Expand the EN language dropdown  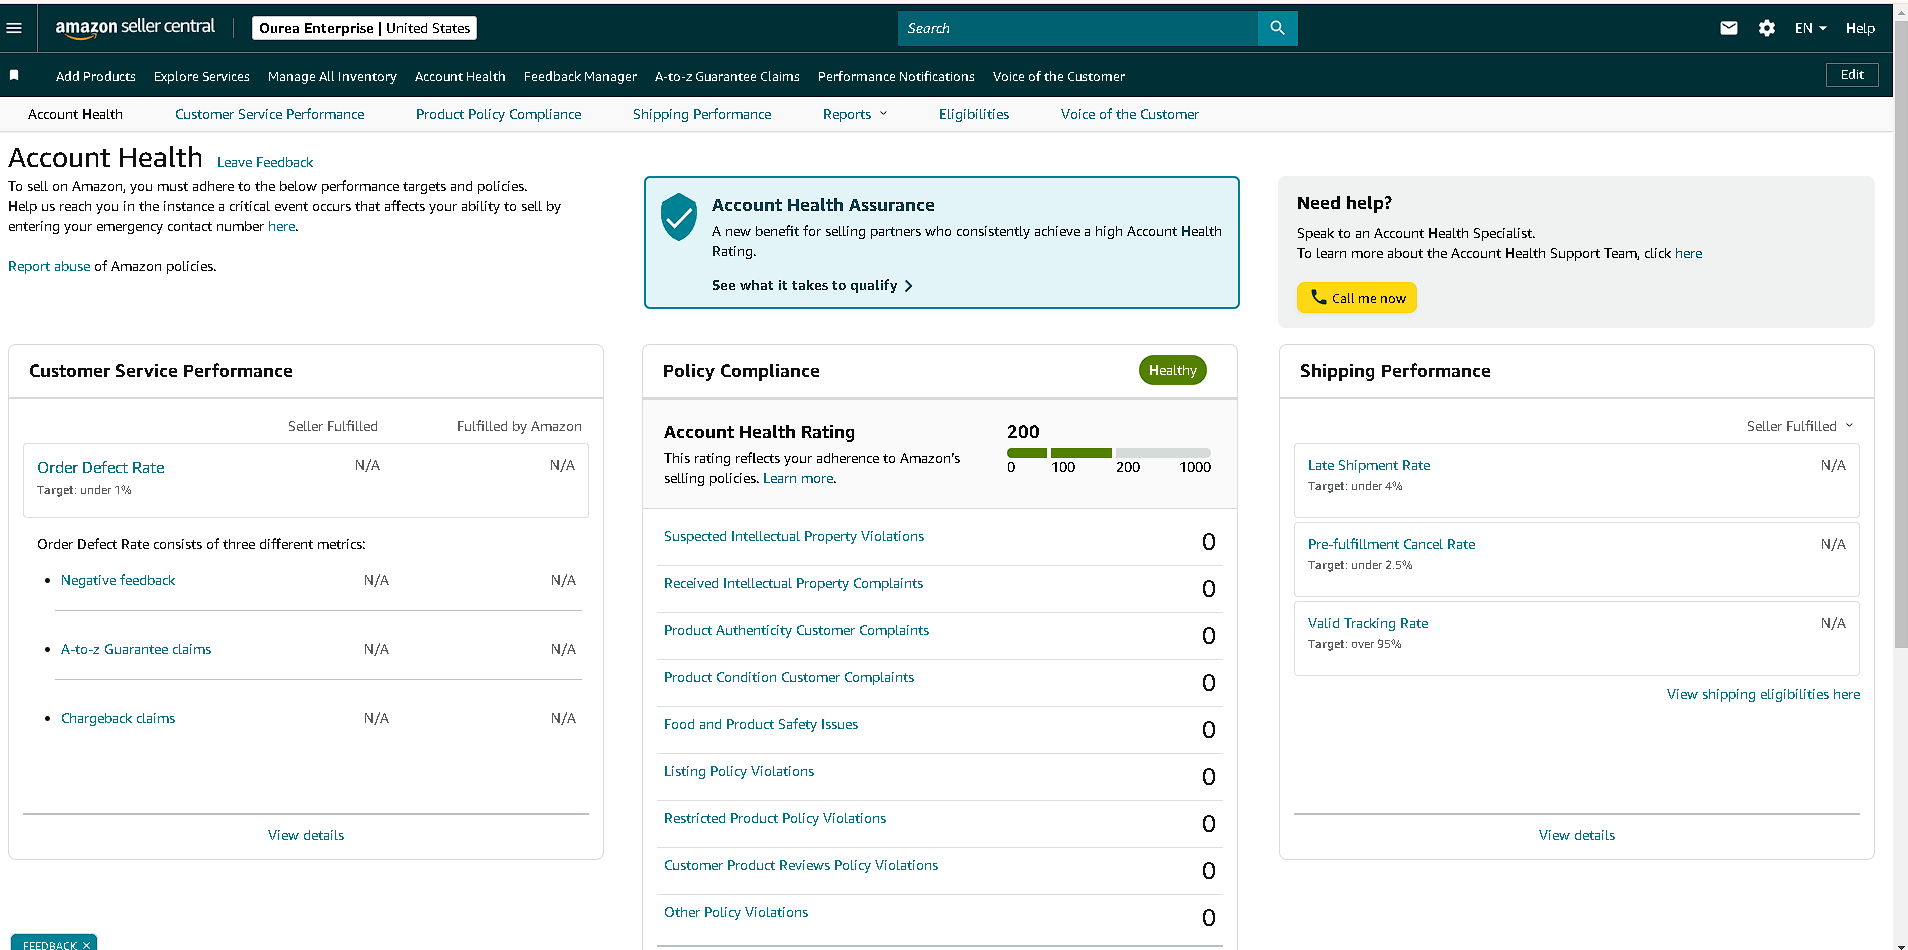1810,28
